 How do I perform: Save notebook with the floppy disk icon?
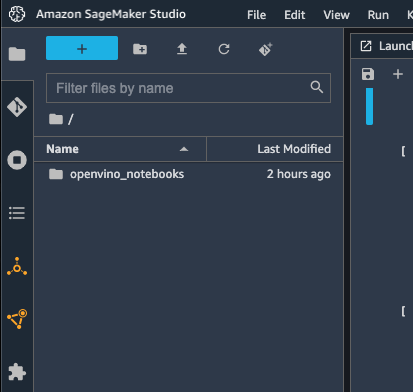pyautogui.click(x=368, y=74)
